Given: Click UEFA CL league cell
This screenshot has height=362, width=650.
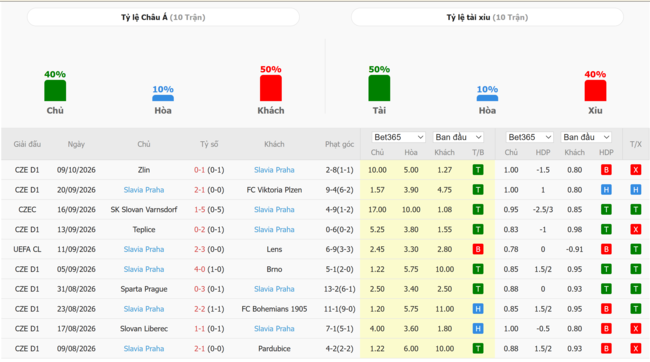Looking at the screenshot, I should click(x=27, y=249).
